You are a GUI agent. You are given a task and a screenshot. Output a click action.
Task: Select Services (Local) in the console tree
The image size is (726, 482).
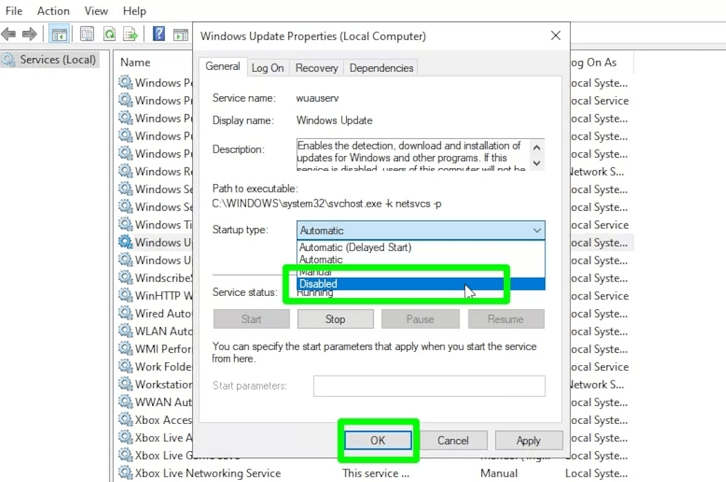click(57, 60)
